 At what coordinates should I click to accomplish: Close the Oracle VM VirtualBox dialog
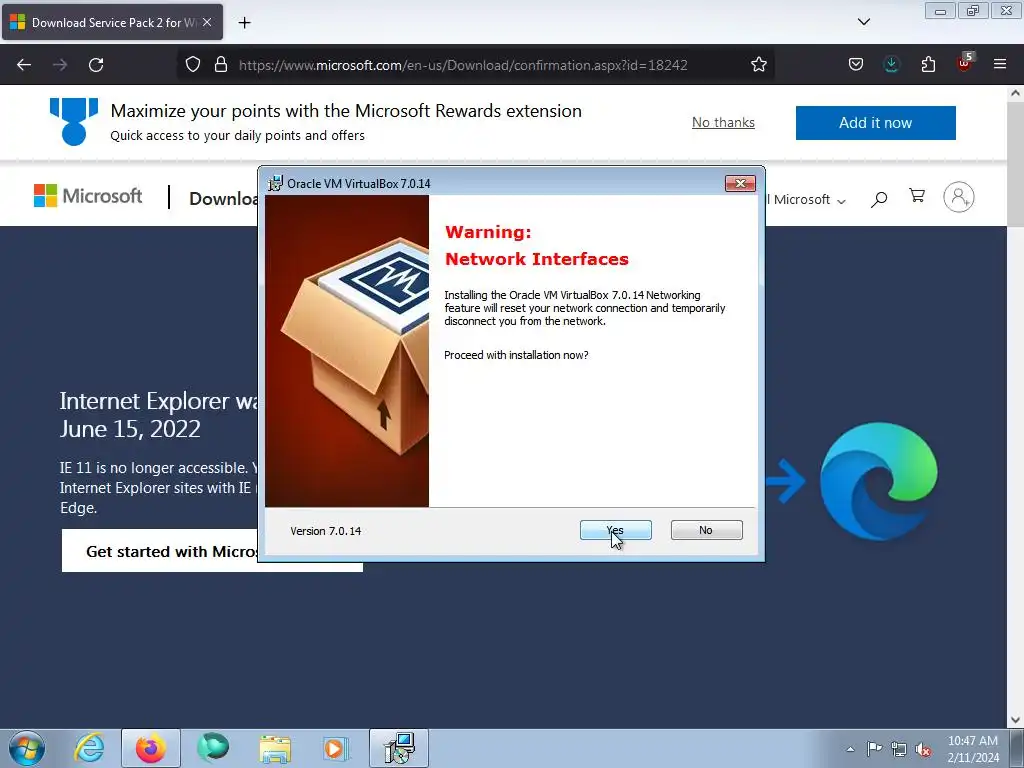pyautogui.click(x=740, y=184)
